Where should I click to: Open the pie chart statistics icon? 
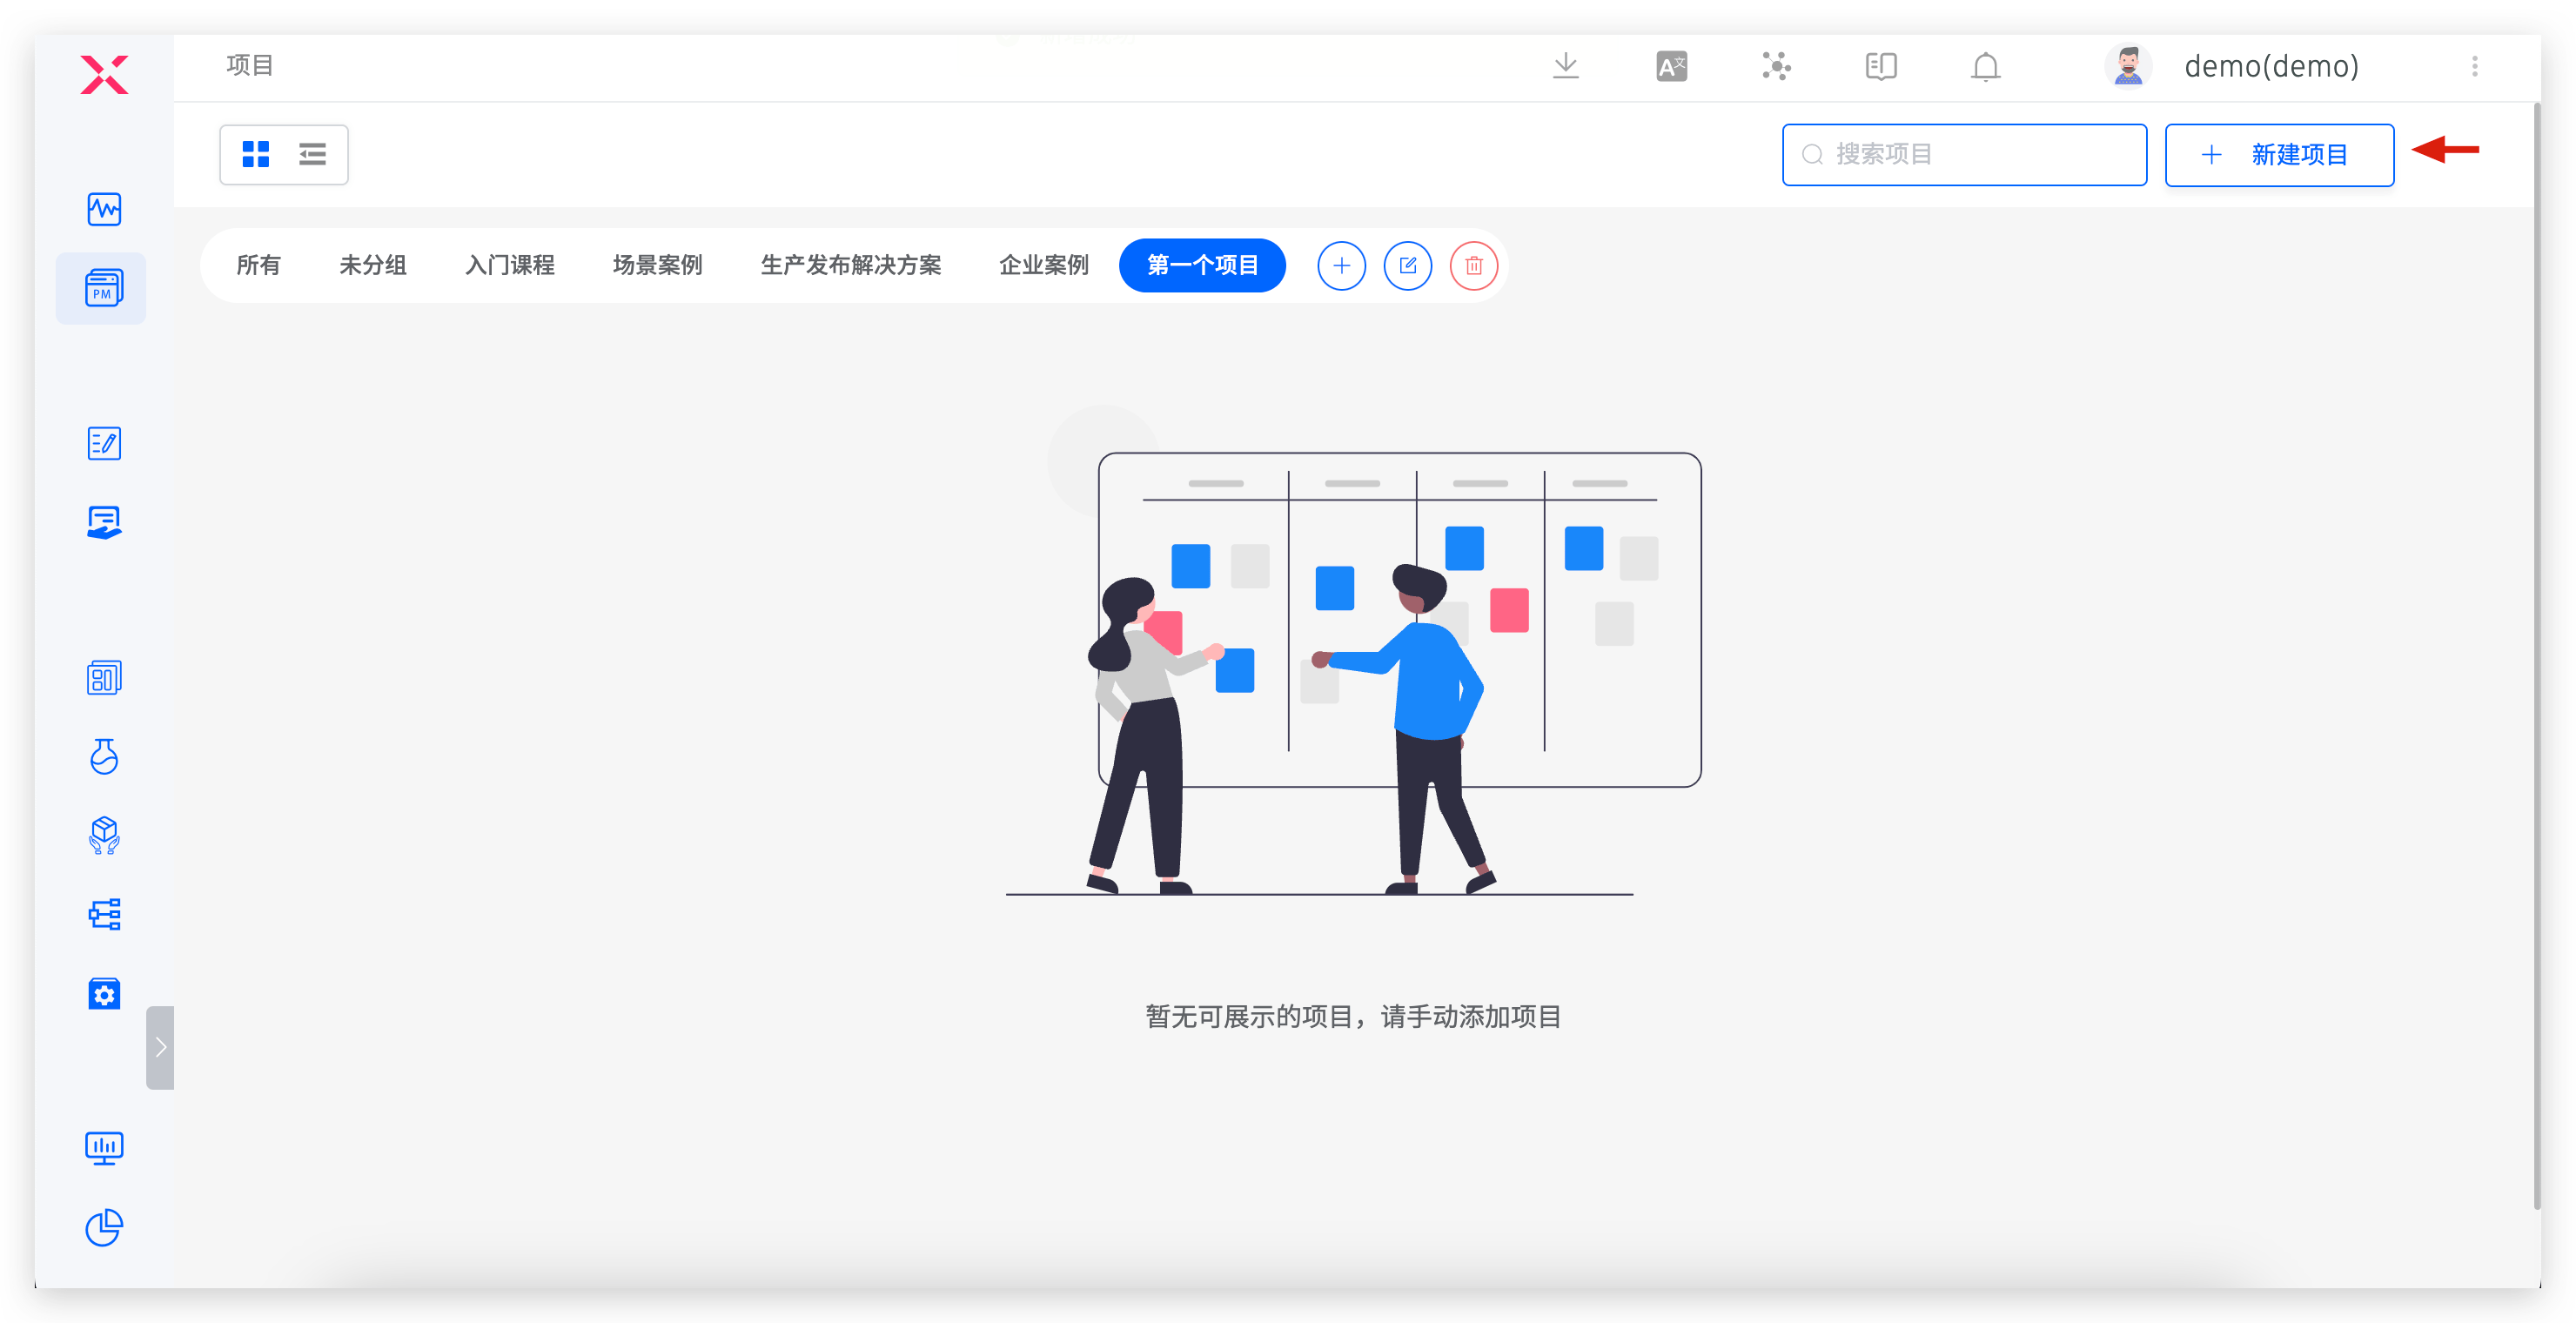tap(104, 1227)
